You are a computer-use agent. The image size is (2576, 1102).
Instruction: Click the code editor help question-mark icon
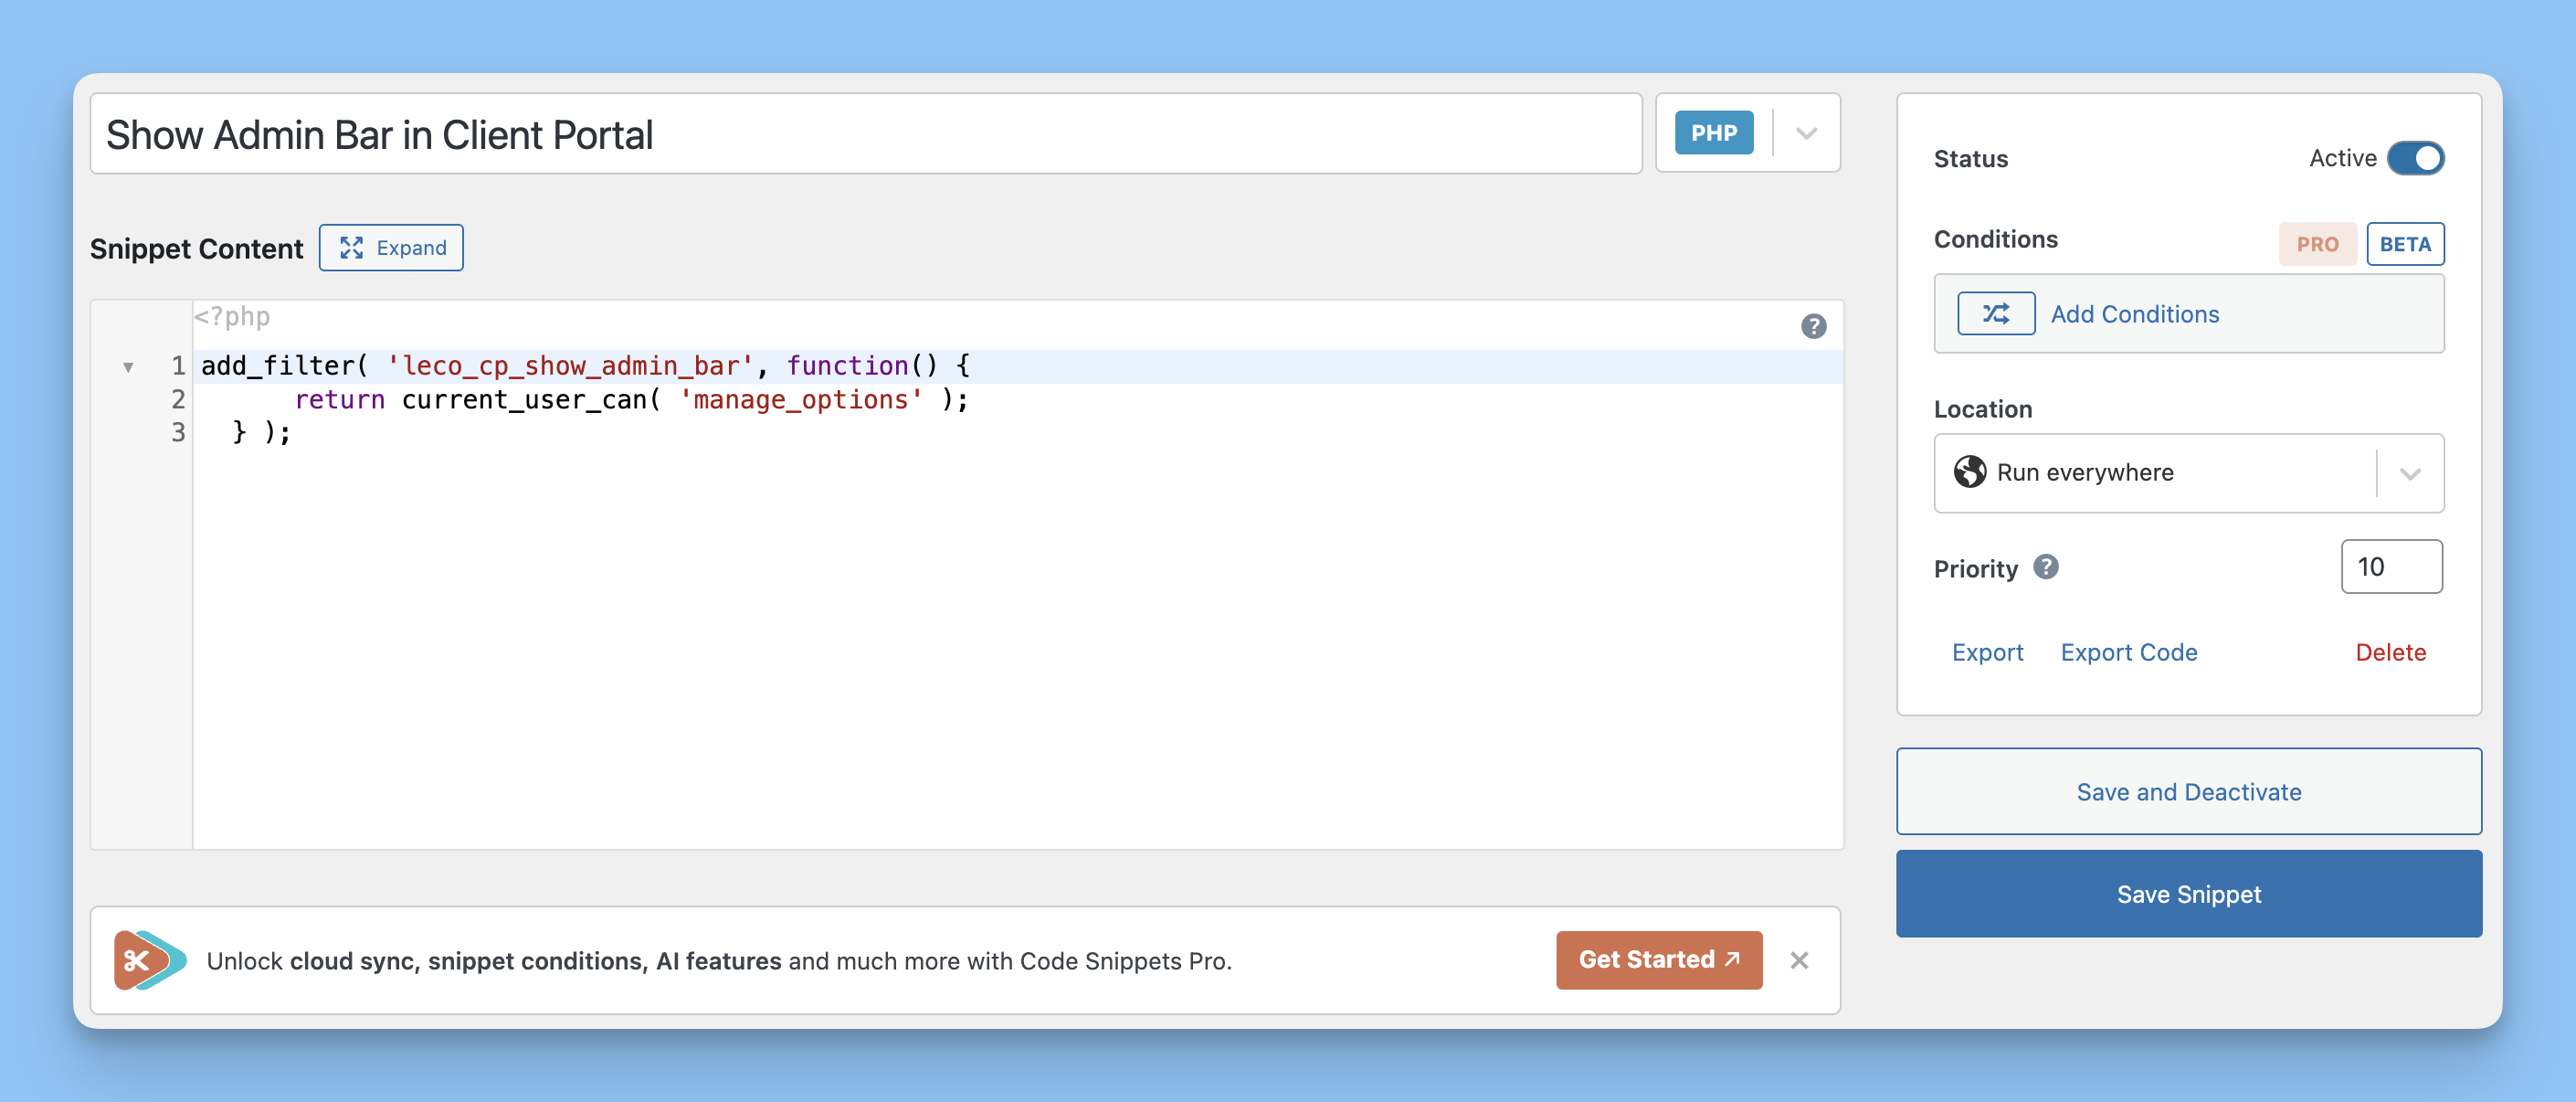[1813, 326]
